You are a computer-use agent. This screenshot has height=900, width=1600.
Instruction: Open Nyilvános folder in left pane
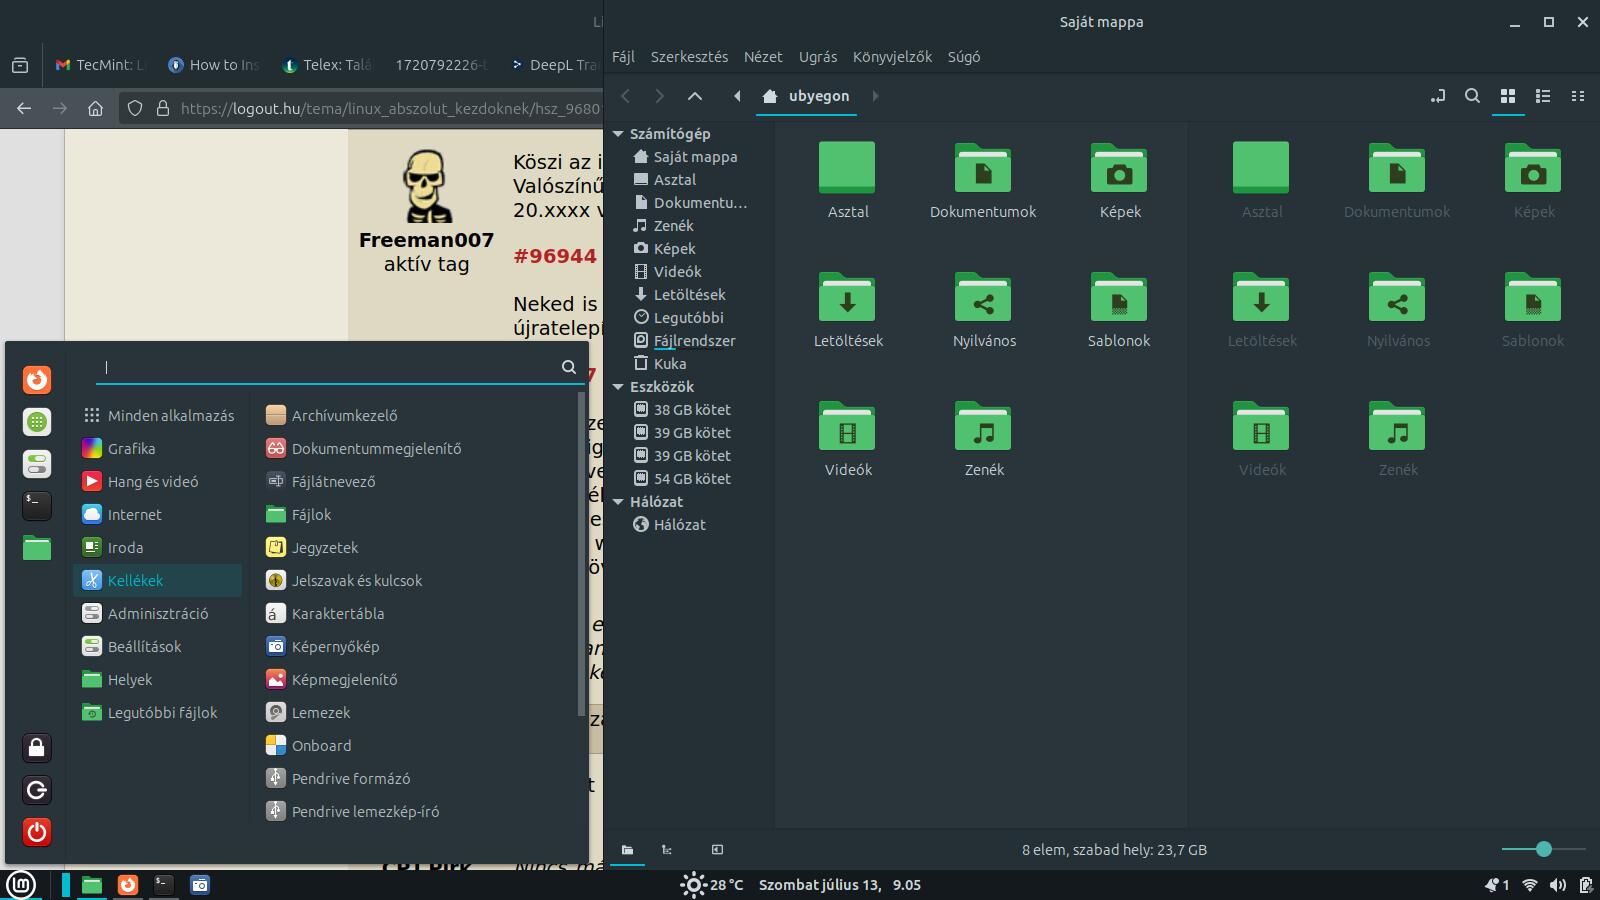984,310
